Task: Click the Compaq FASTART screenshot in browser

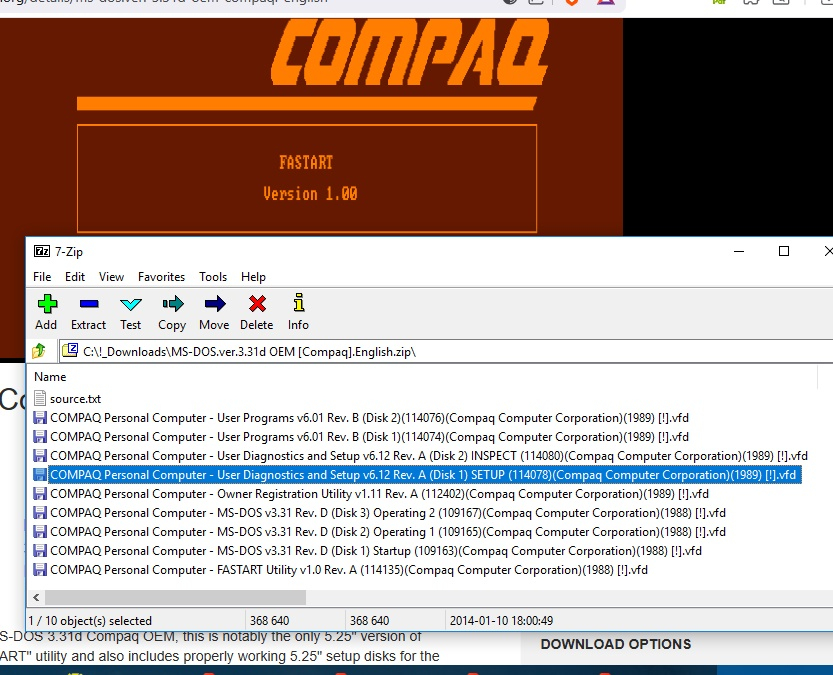Action: 311,127
